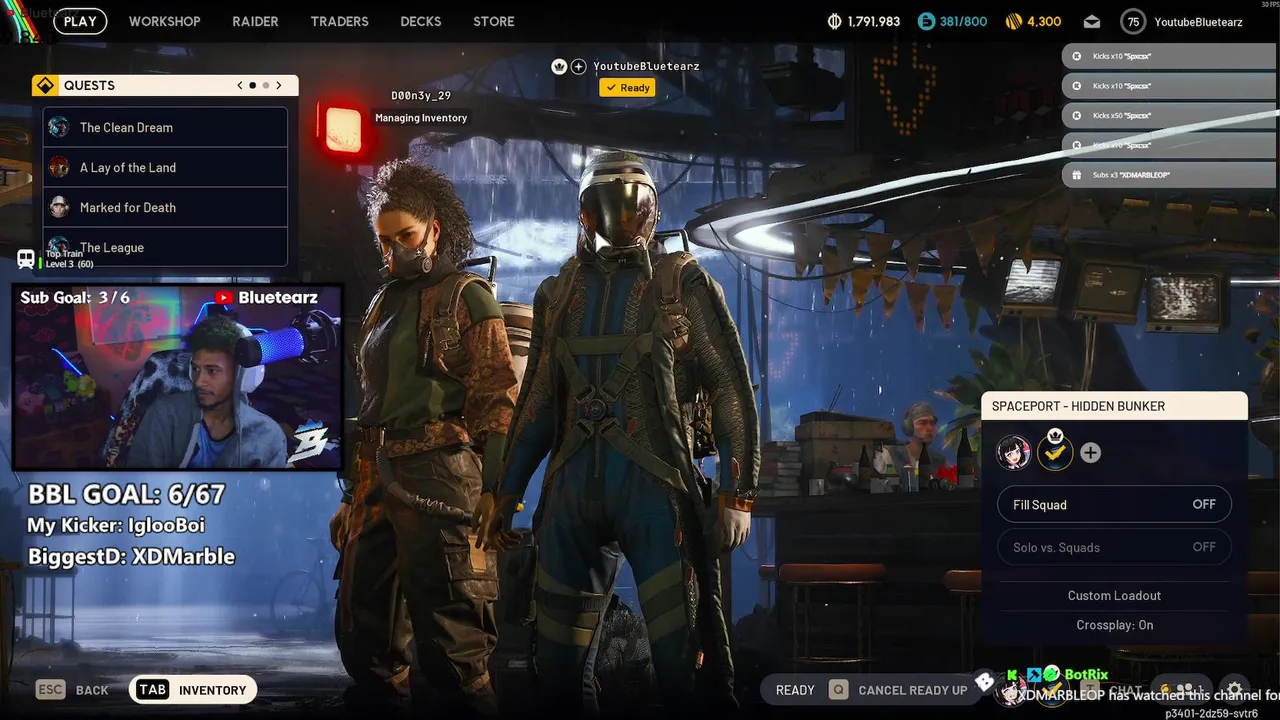Click the plus icon next to YoutubeBluetearz nameplate
The width and height of the screenshot is (1280, 720).
578,66
